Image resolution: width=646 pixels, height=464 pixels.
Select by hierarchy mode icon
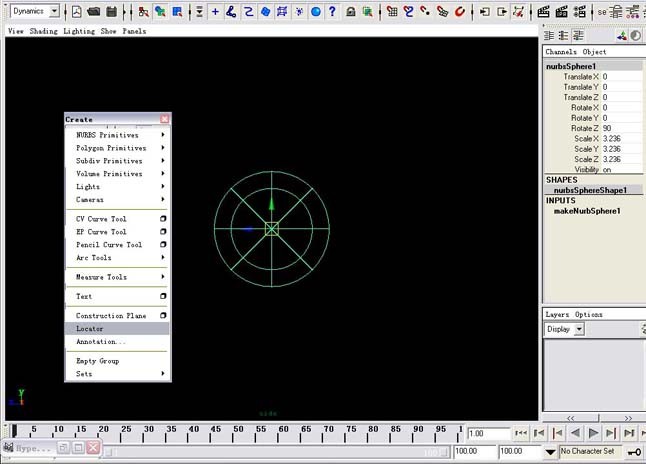pos(144,12)
